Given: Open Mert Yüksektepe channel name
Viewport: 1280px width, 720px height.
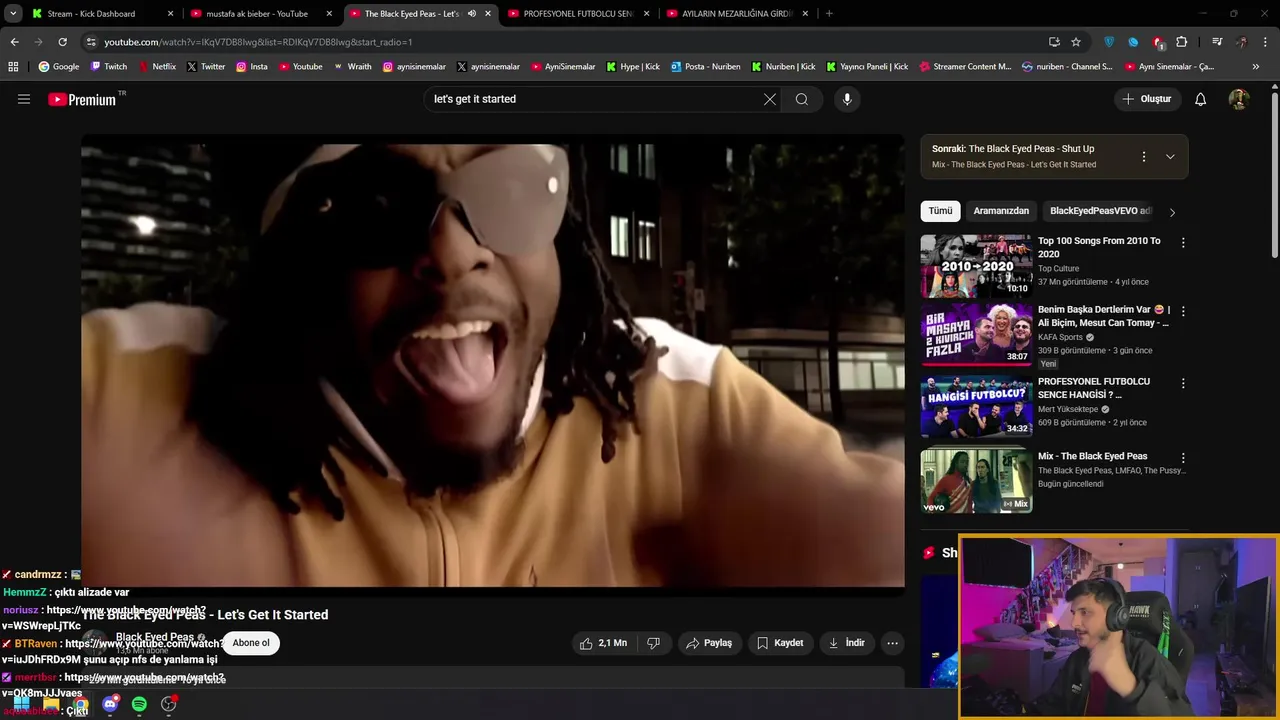Looking at the screenshot, I should pyautogui.click(x=1069, y=409).
